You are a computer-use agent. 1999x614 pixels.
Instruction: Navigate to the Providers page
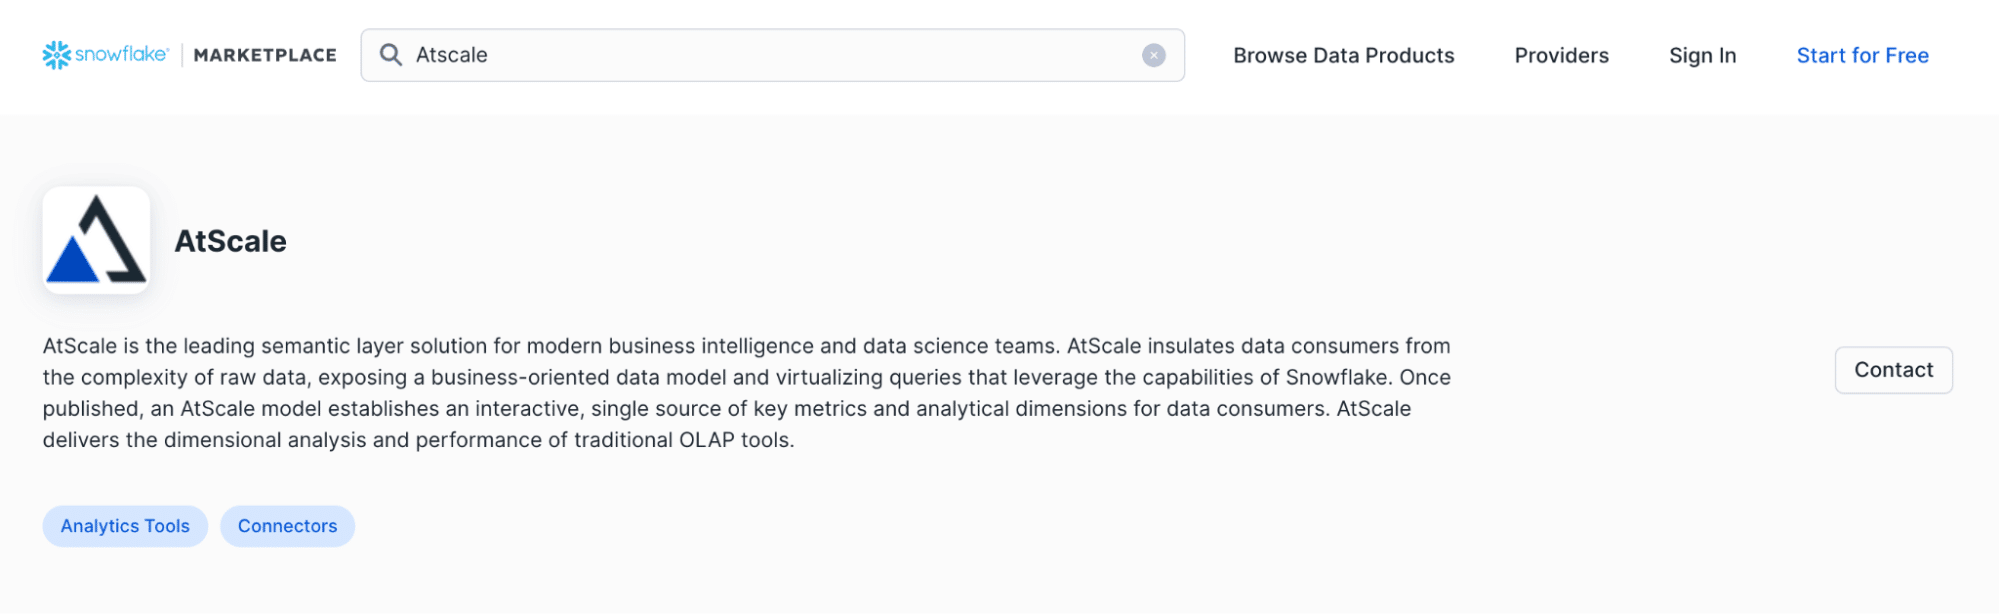1560,55
